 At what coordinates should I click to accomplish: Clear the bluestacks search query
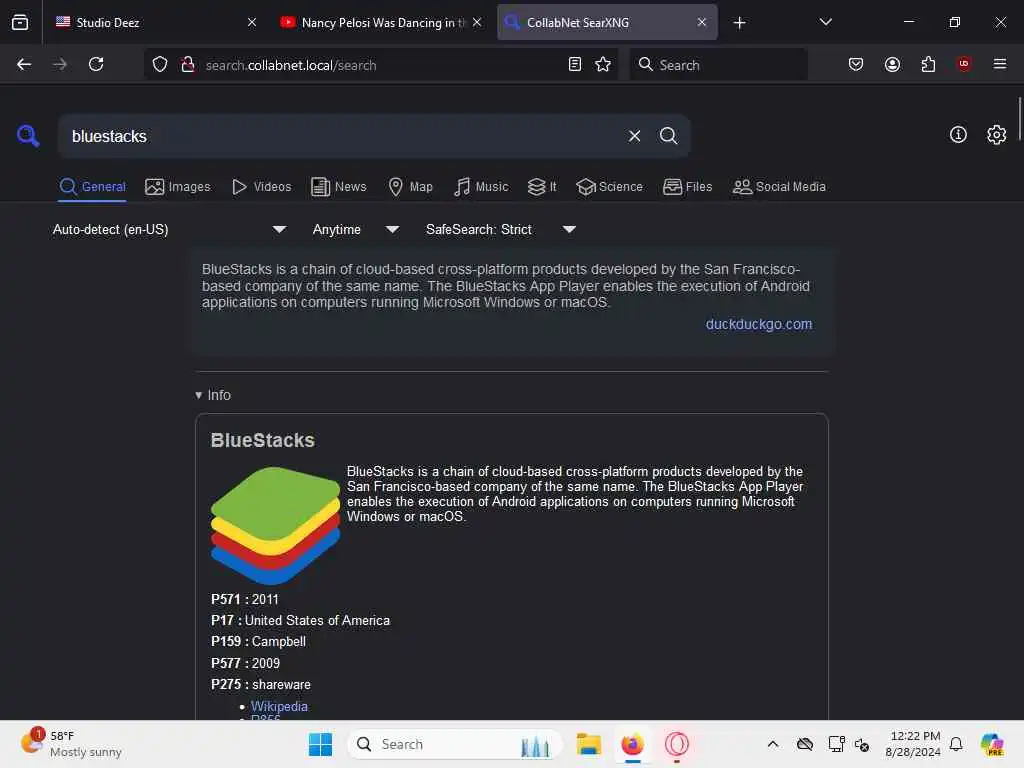pos(634,136)
